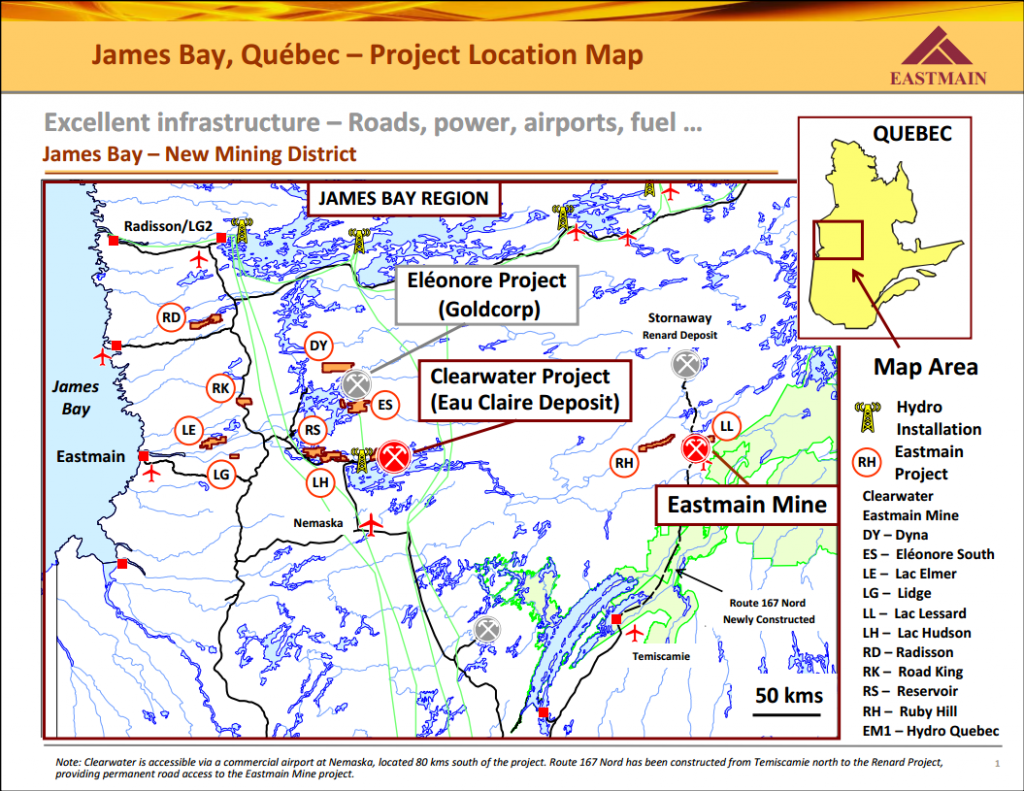Viewport: 1024px width, 791px height.
Task: Click the RS Reservoir circle marker on map
Action: 314,431
